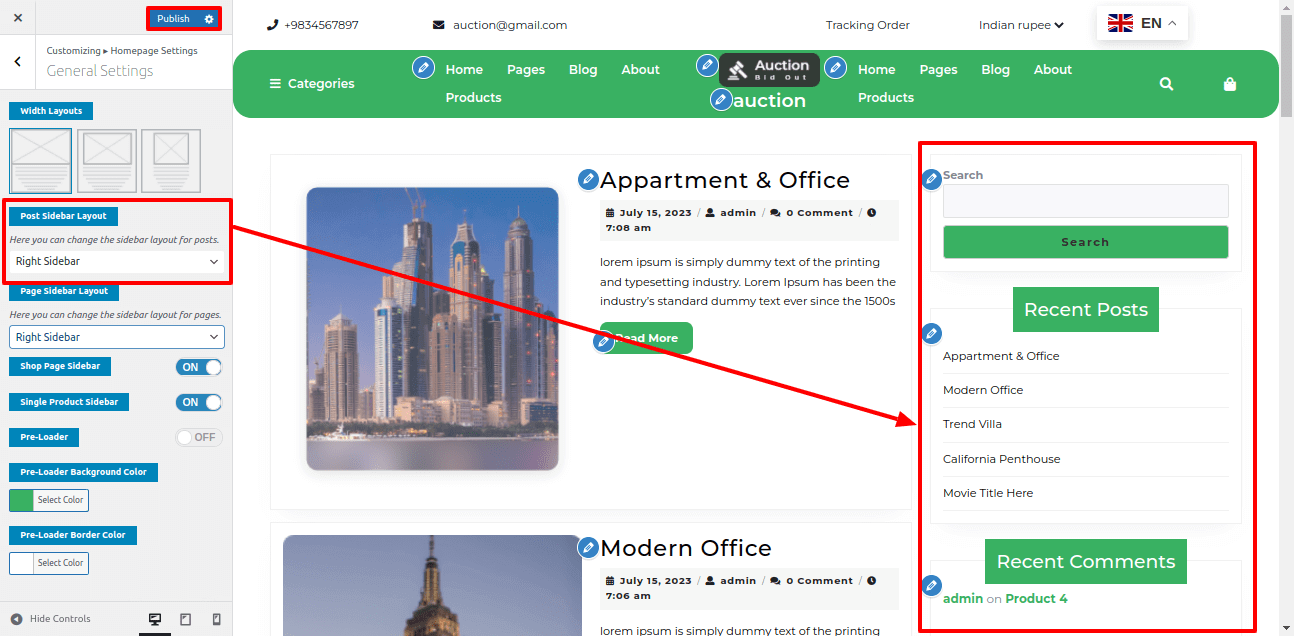Click the search magnifier icon in the header
Viewport: 1294px width, 636px height.
[x=1166, y=84]
